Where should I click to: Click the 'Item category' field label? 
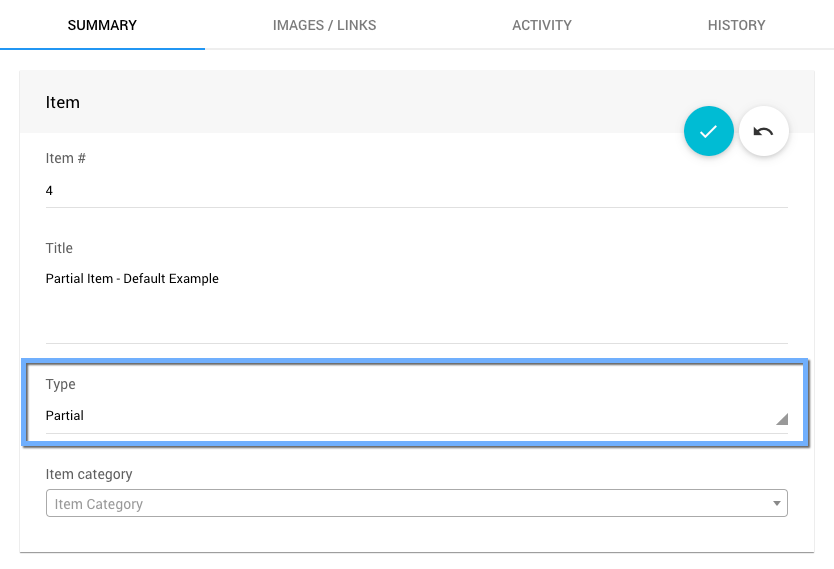pos(89,474)
